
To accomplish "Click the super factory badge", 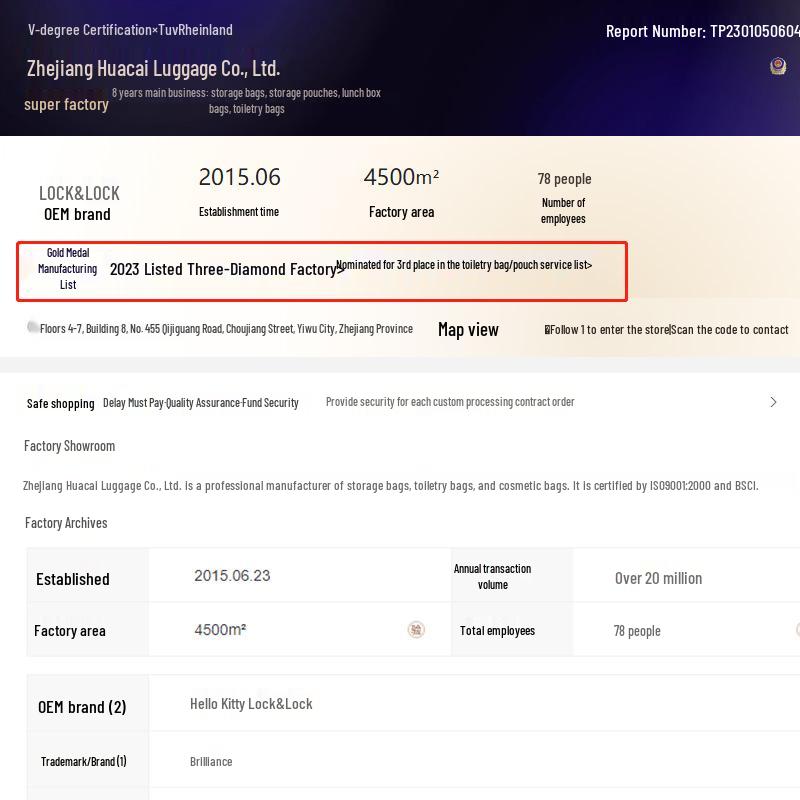I will tap(66, 104).
